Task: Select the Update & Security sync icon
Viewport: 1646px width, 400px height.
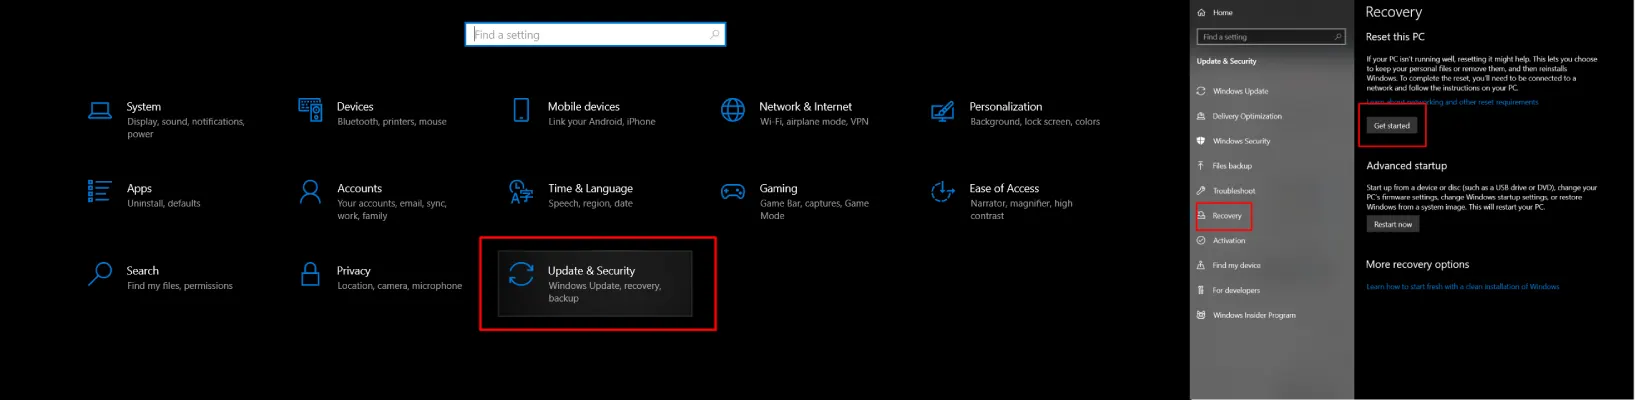Action: [x=521, y=274]
